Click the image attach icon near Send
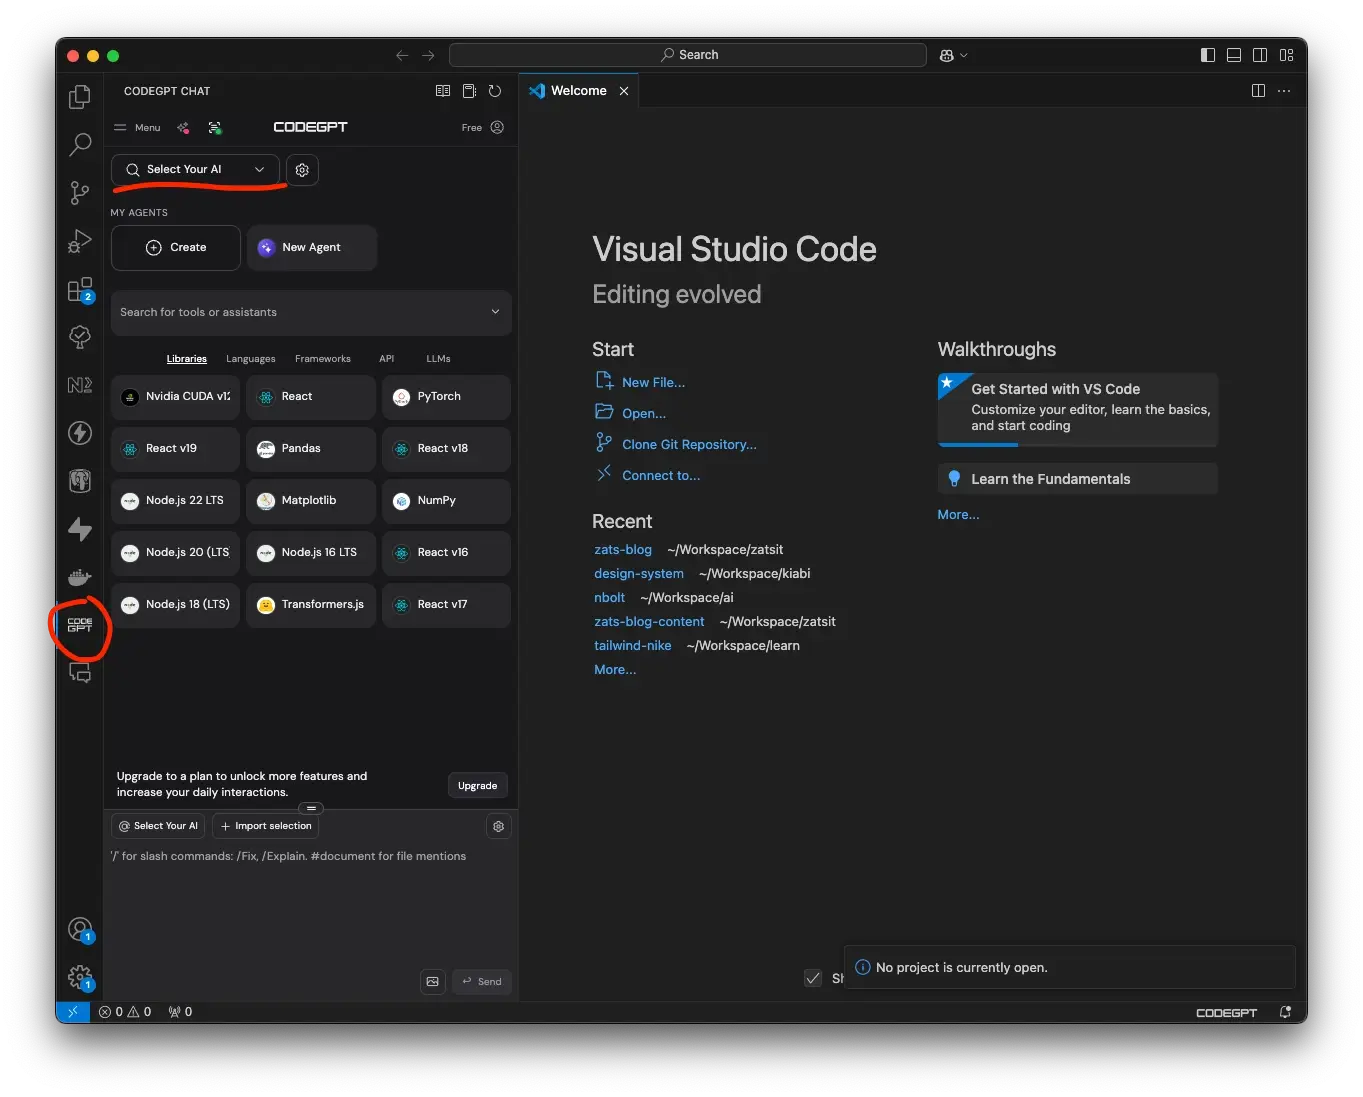 tap(433, 981)
